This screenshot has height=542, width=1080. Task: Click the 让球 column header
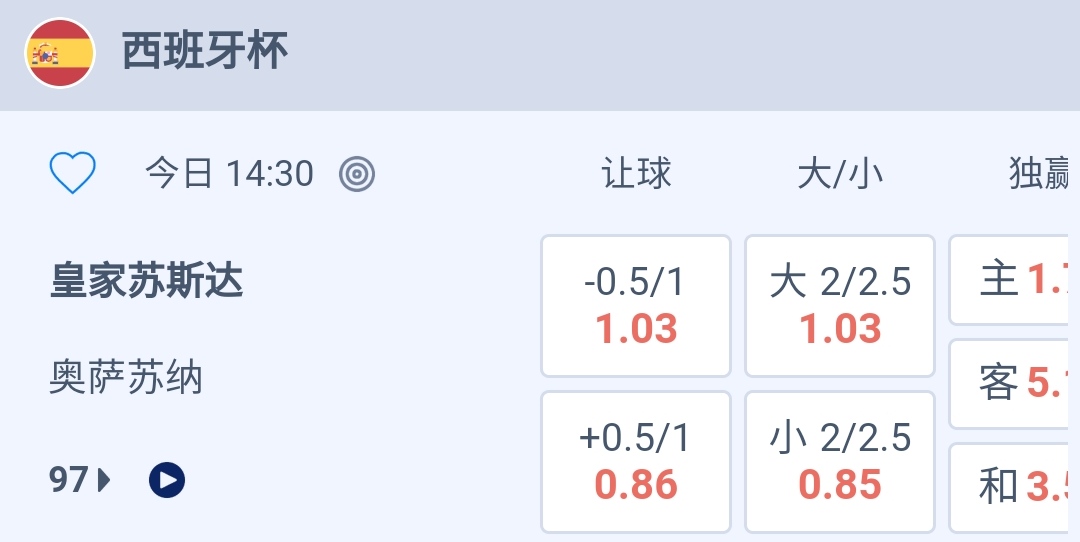[x=636, y=174]
